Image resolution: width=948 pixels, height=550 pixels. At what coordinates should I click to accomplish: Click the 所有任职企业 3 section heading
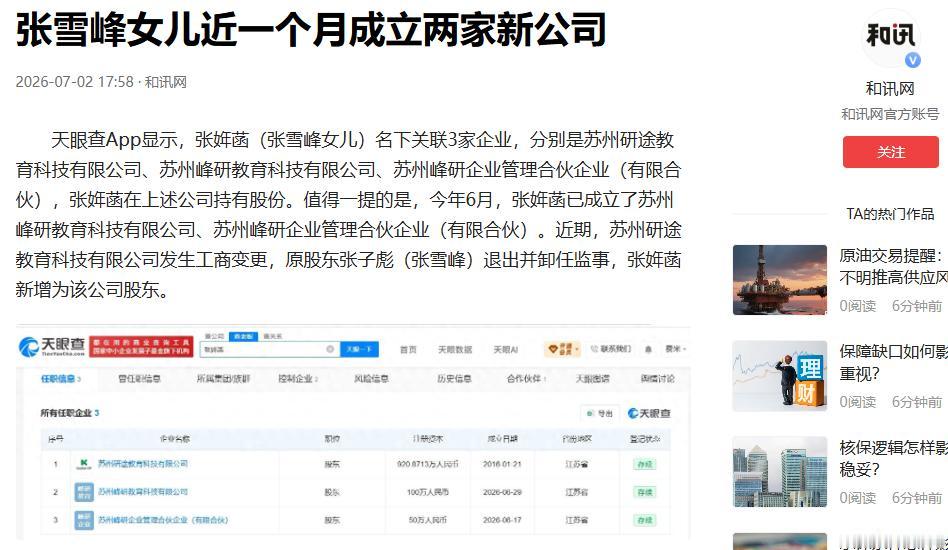70,413
